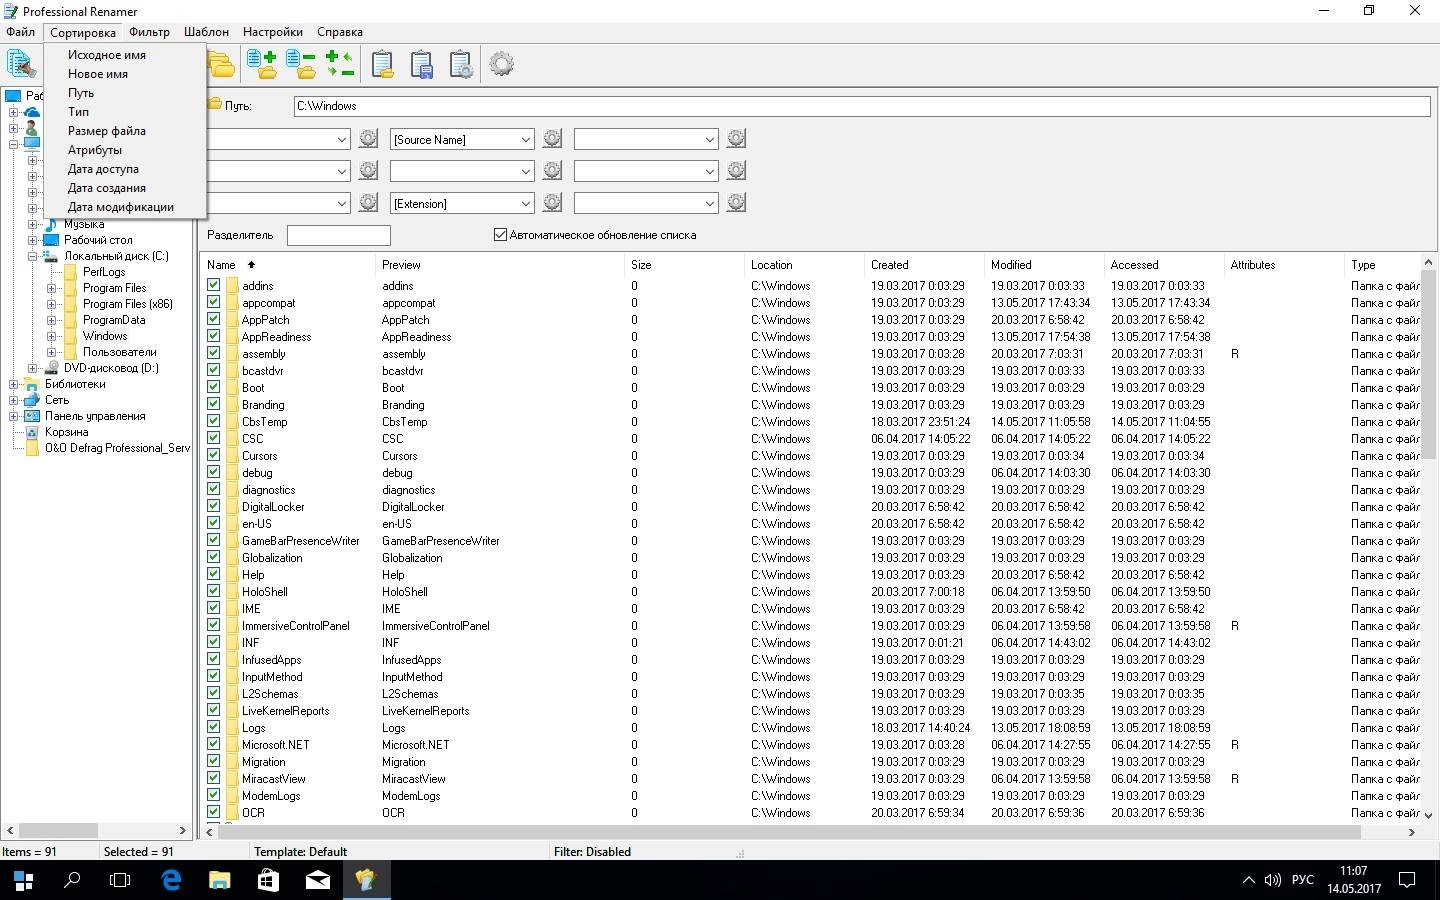Screen dimensions: 1440x900
Task: Sort by the Name column header
Action: point(288,265)
